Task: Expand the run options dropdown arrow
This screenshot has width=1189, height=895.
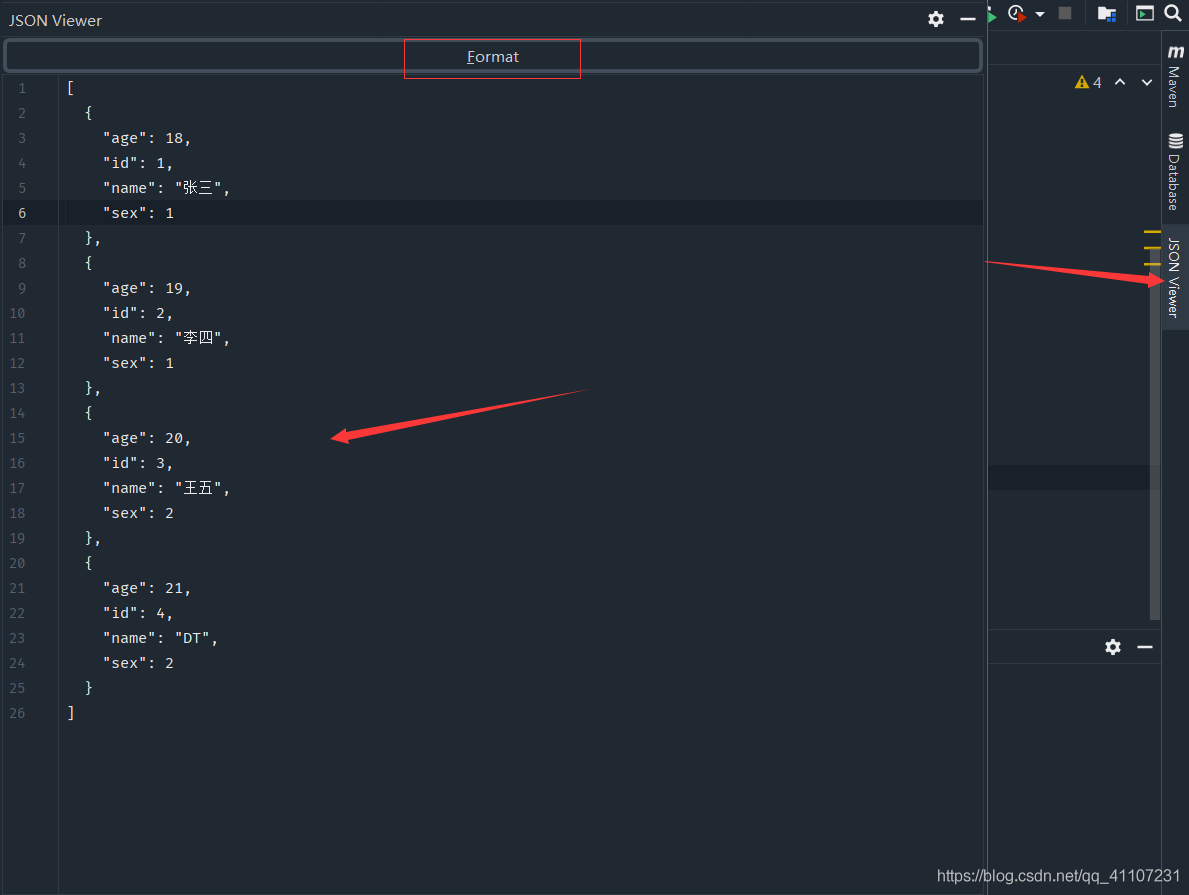Action: coord(1040,14)
